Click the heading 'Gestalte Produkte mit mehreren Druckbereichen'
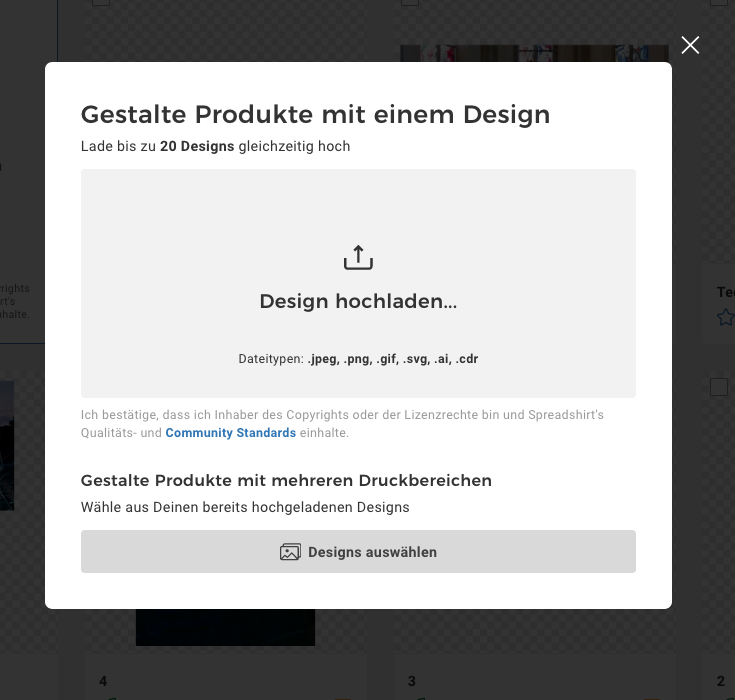735x700 pixels. [x=286, y=481]
